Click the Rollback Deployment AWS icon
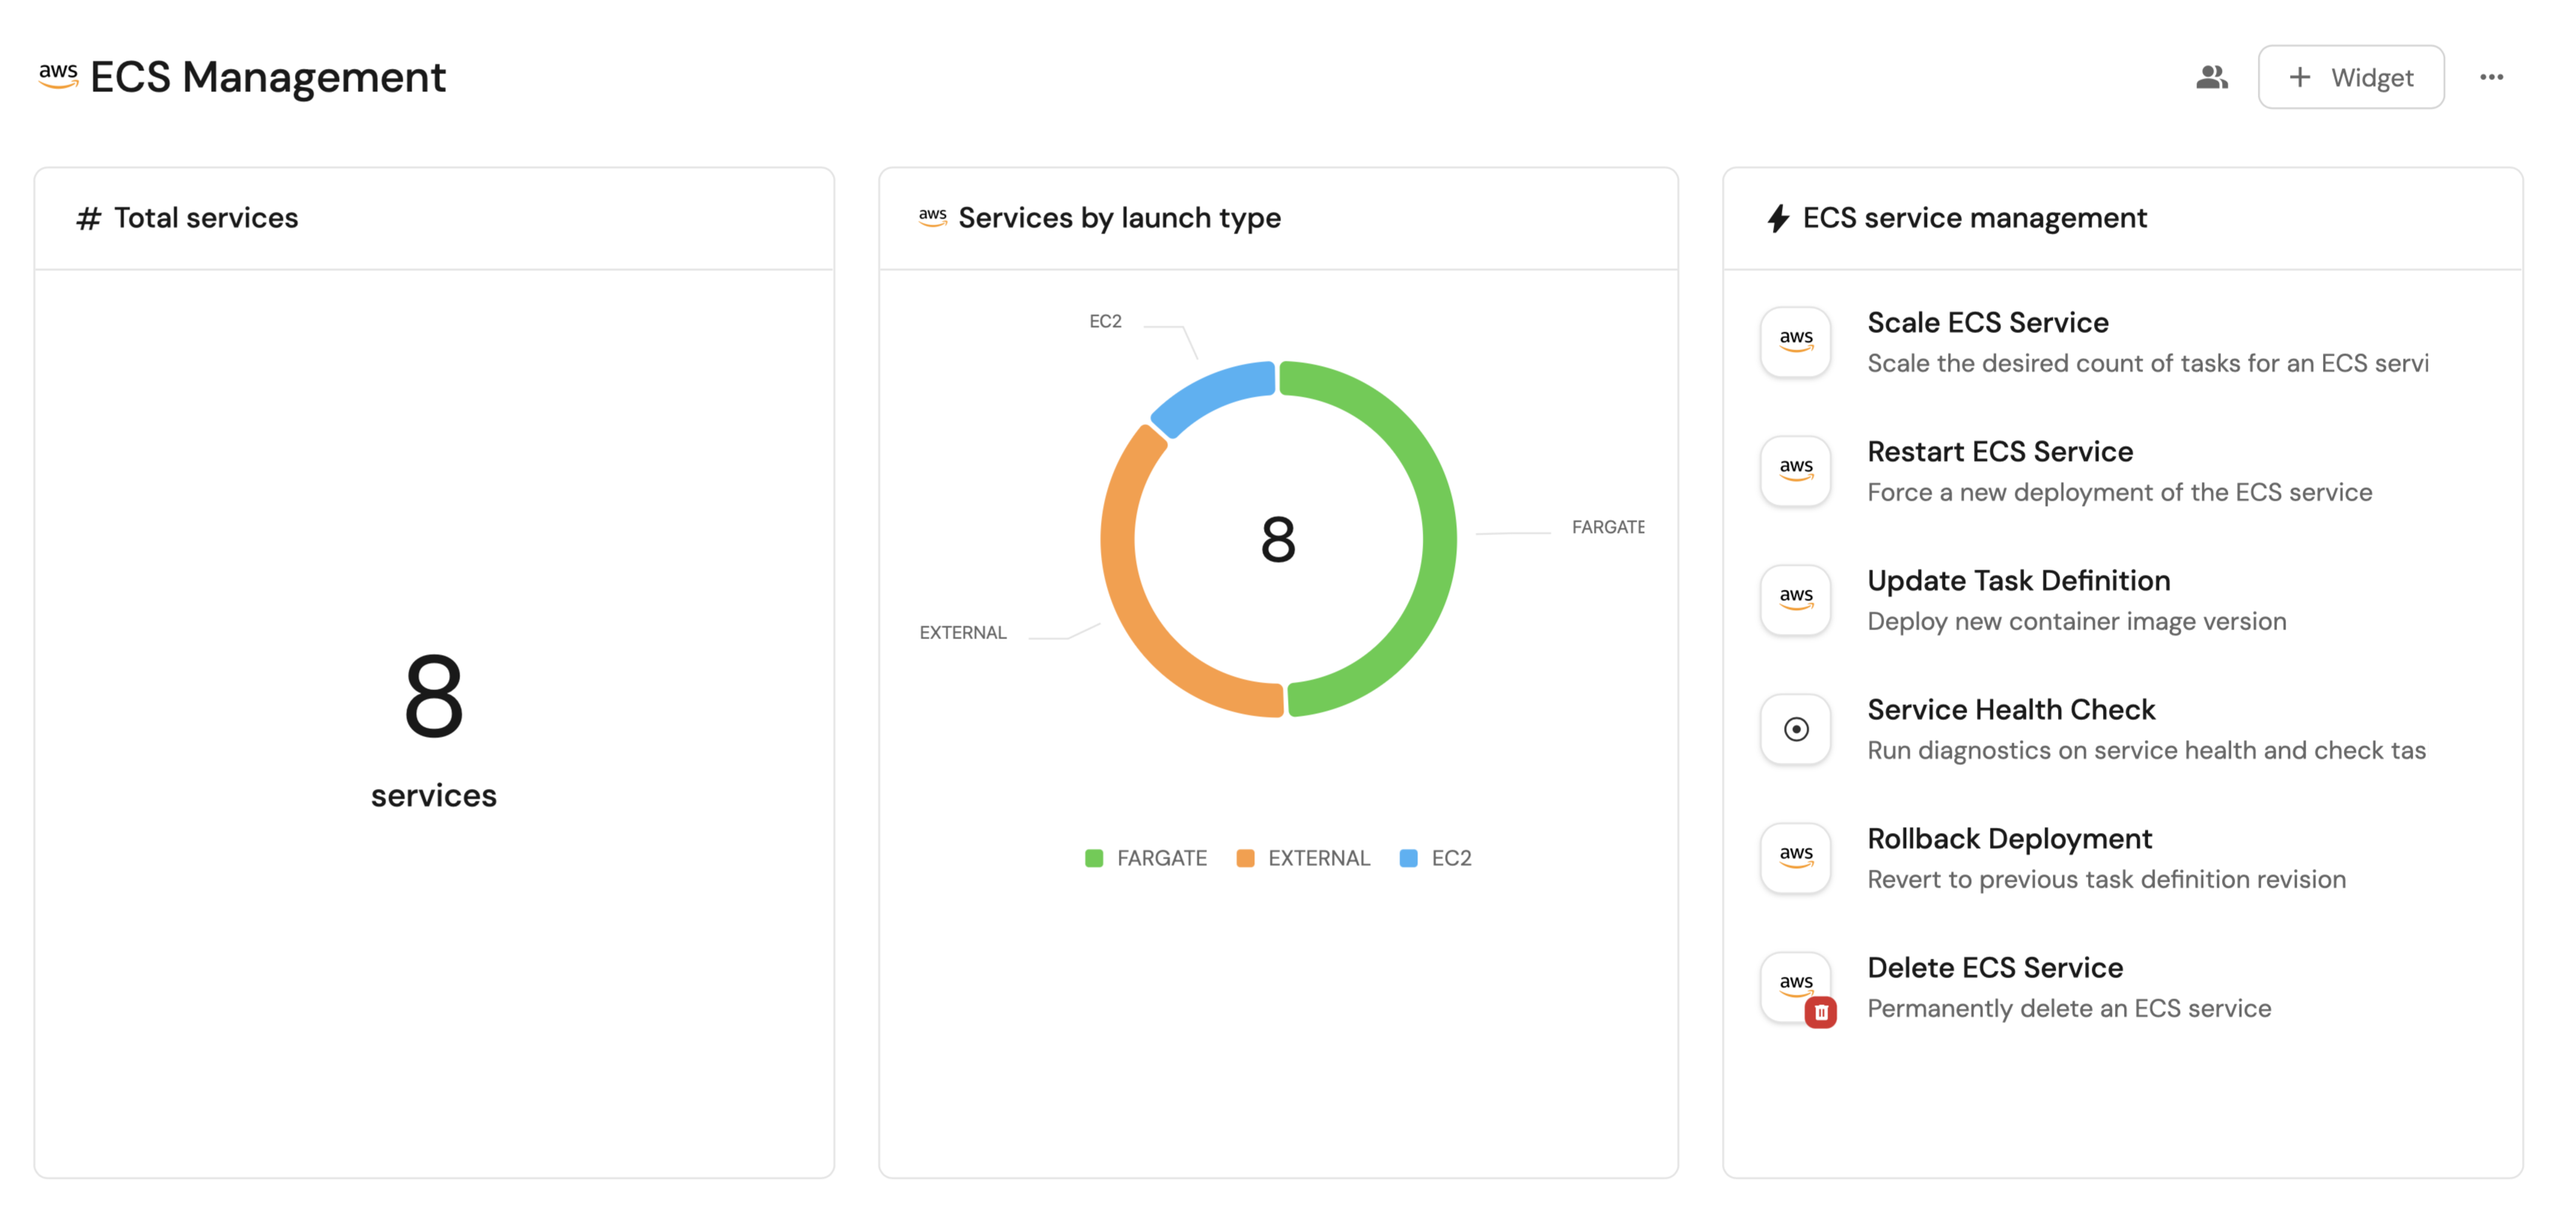Image resolution: width=2576 pixels, height=1211 pixels. coord(1795,858)
